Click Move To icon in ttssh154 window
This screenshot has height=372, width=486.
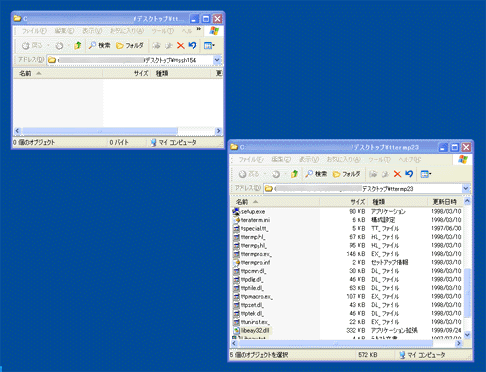tap(156, 46)
